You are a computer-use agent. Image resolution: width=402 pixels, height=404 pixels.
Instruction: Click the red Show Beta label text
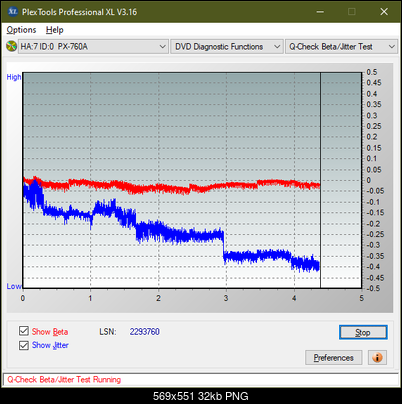pos(50,332)
